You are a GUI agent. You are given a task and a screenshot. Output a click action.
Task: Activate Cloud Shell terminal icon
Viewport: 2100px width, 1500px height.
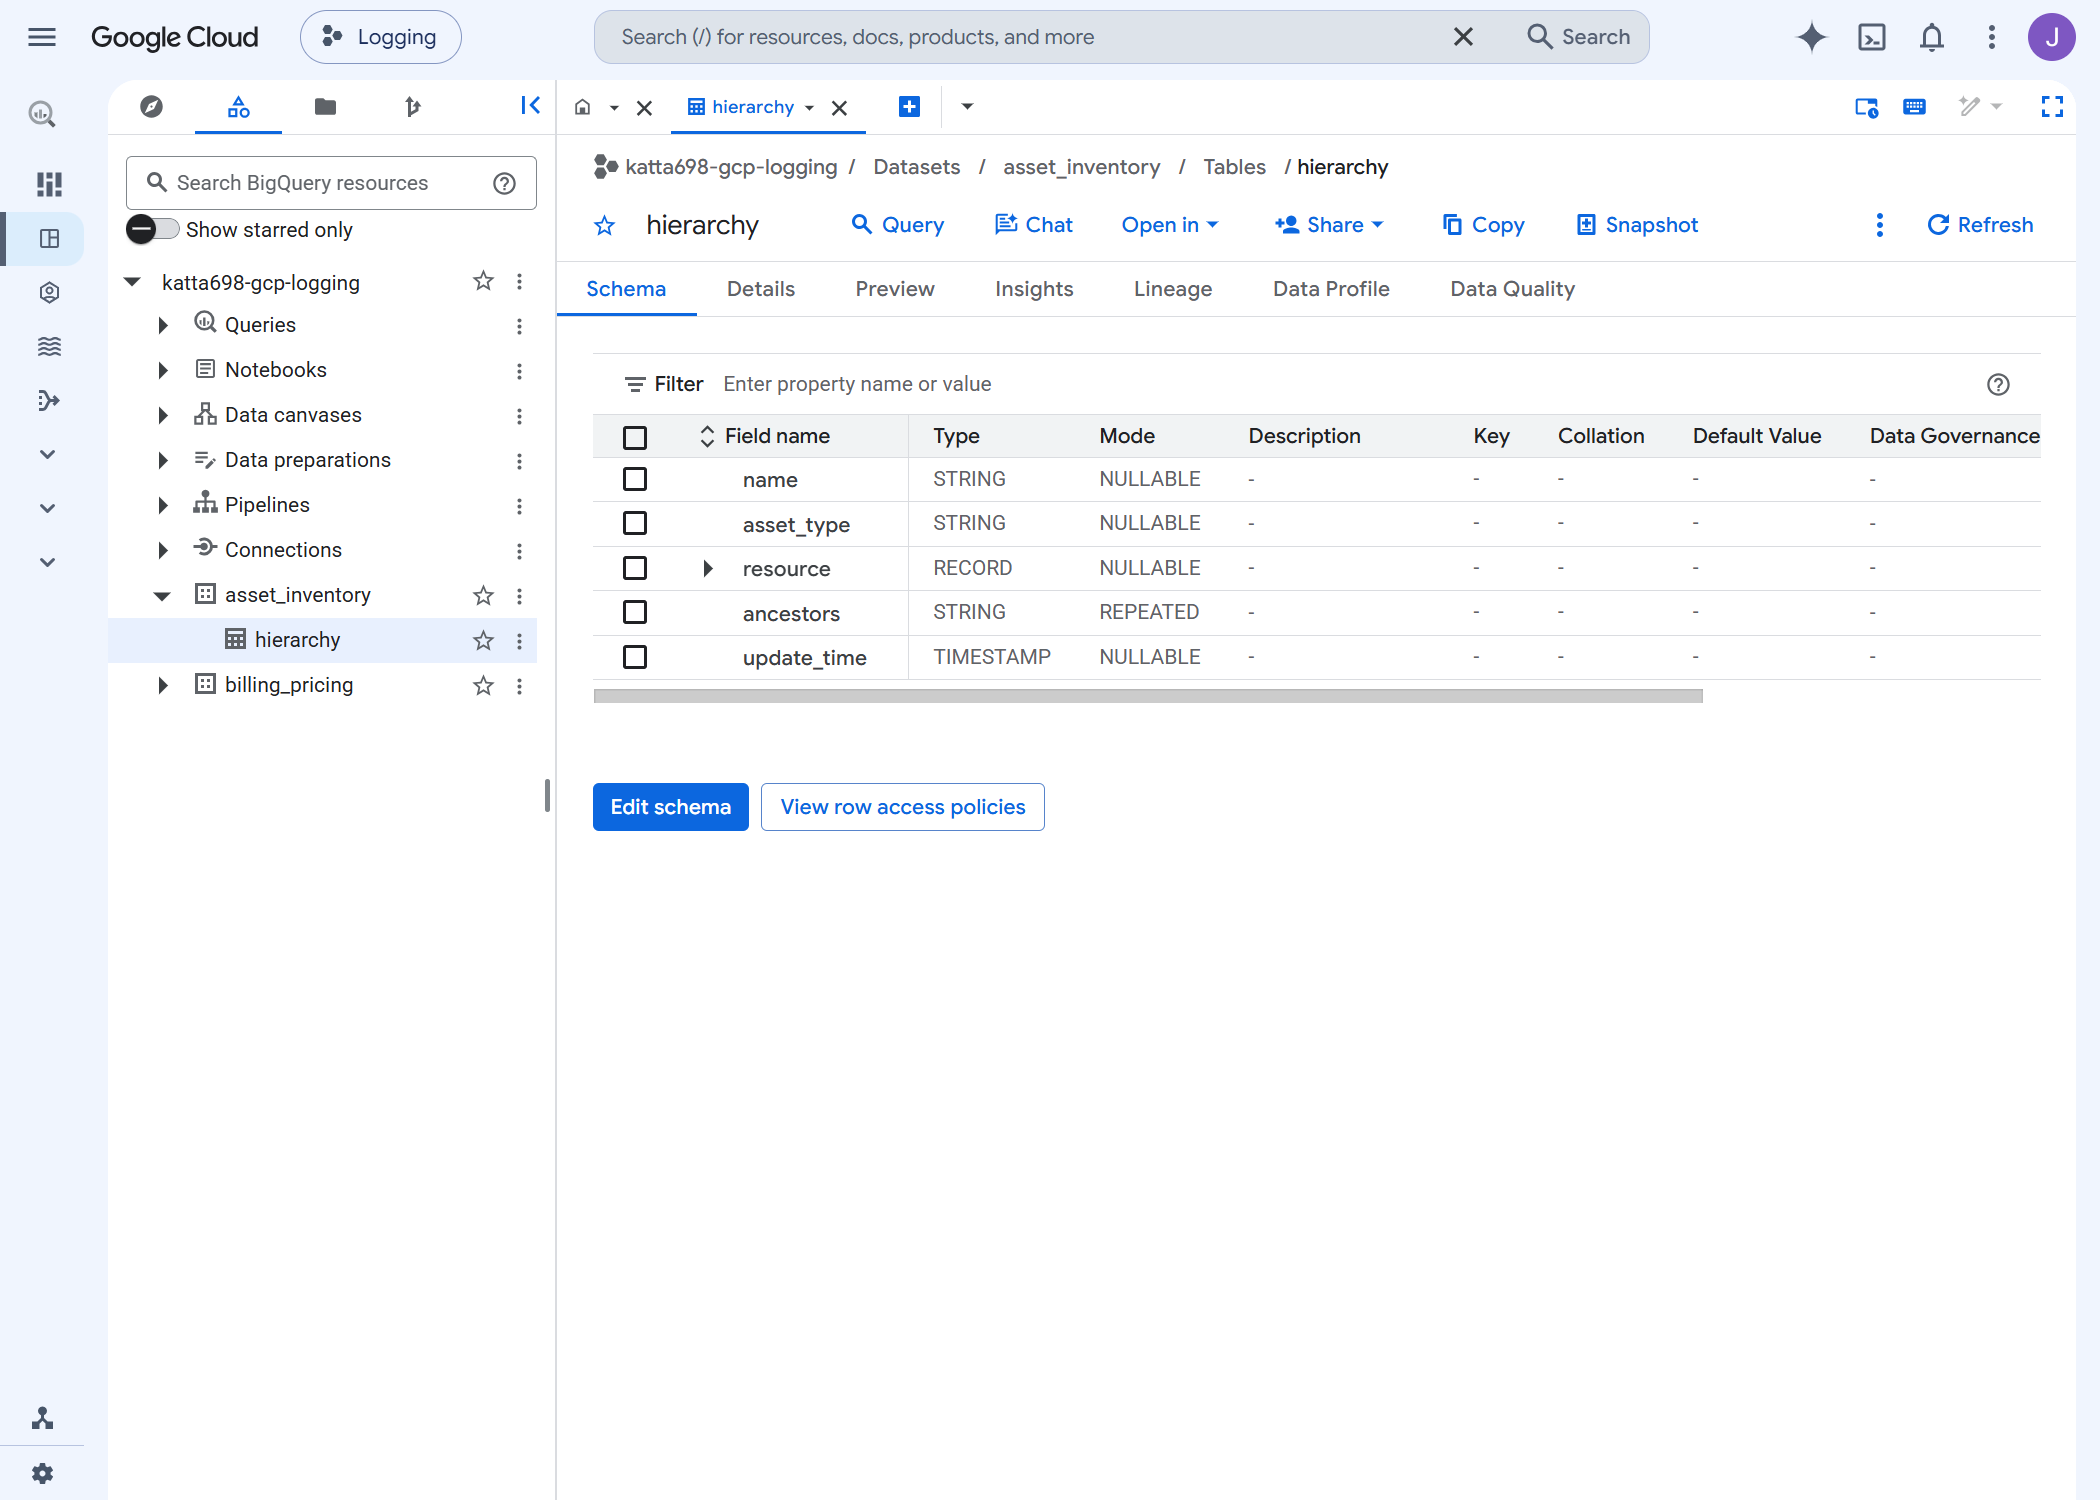1871,37
